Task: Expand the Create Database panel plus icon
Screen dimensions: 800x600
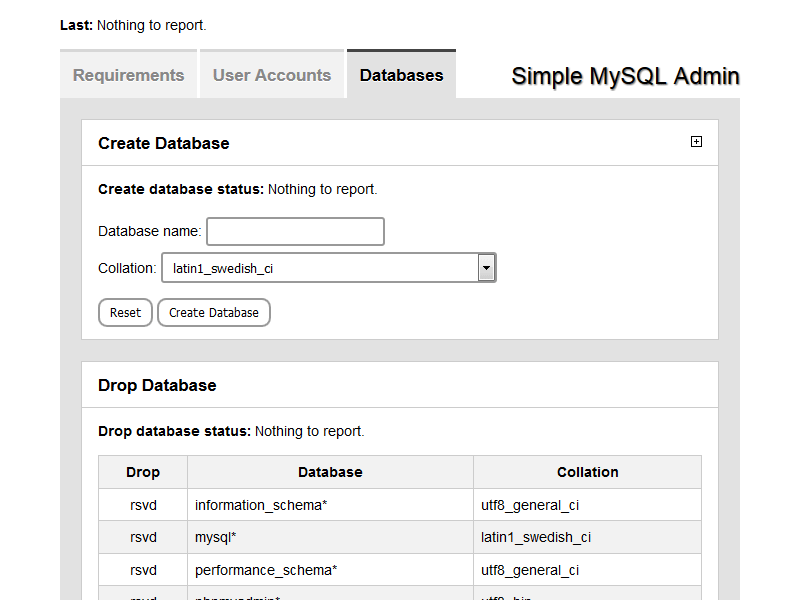Action: (696, 141)
